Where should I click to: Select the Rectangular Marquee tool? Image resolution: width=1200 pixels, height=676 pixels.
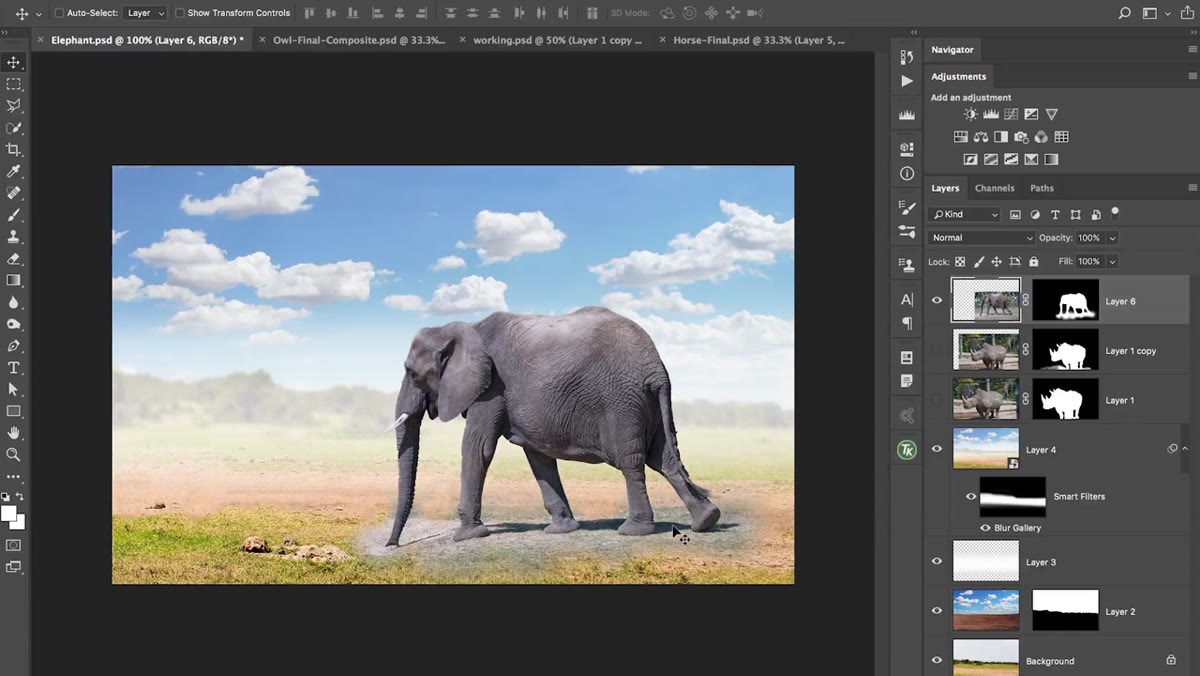(x=14, y=84)
